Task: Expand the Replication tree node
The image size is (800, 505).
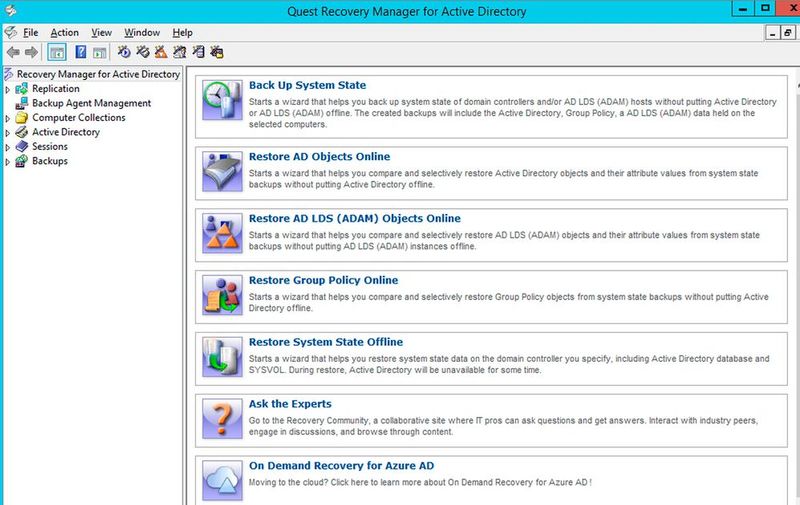Action: [7, 89]
